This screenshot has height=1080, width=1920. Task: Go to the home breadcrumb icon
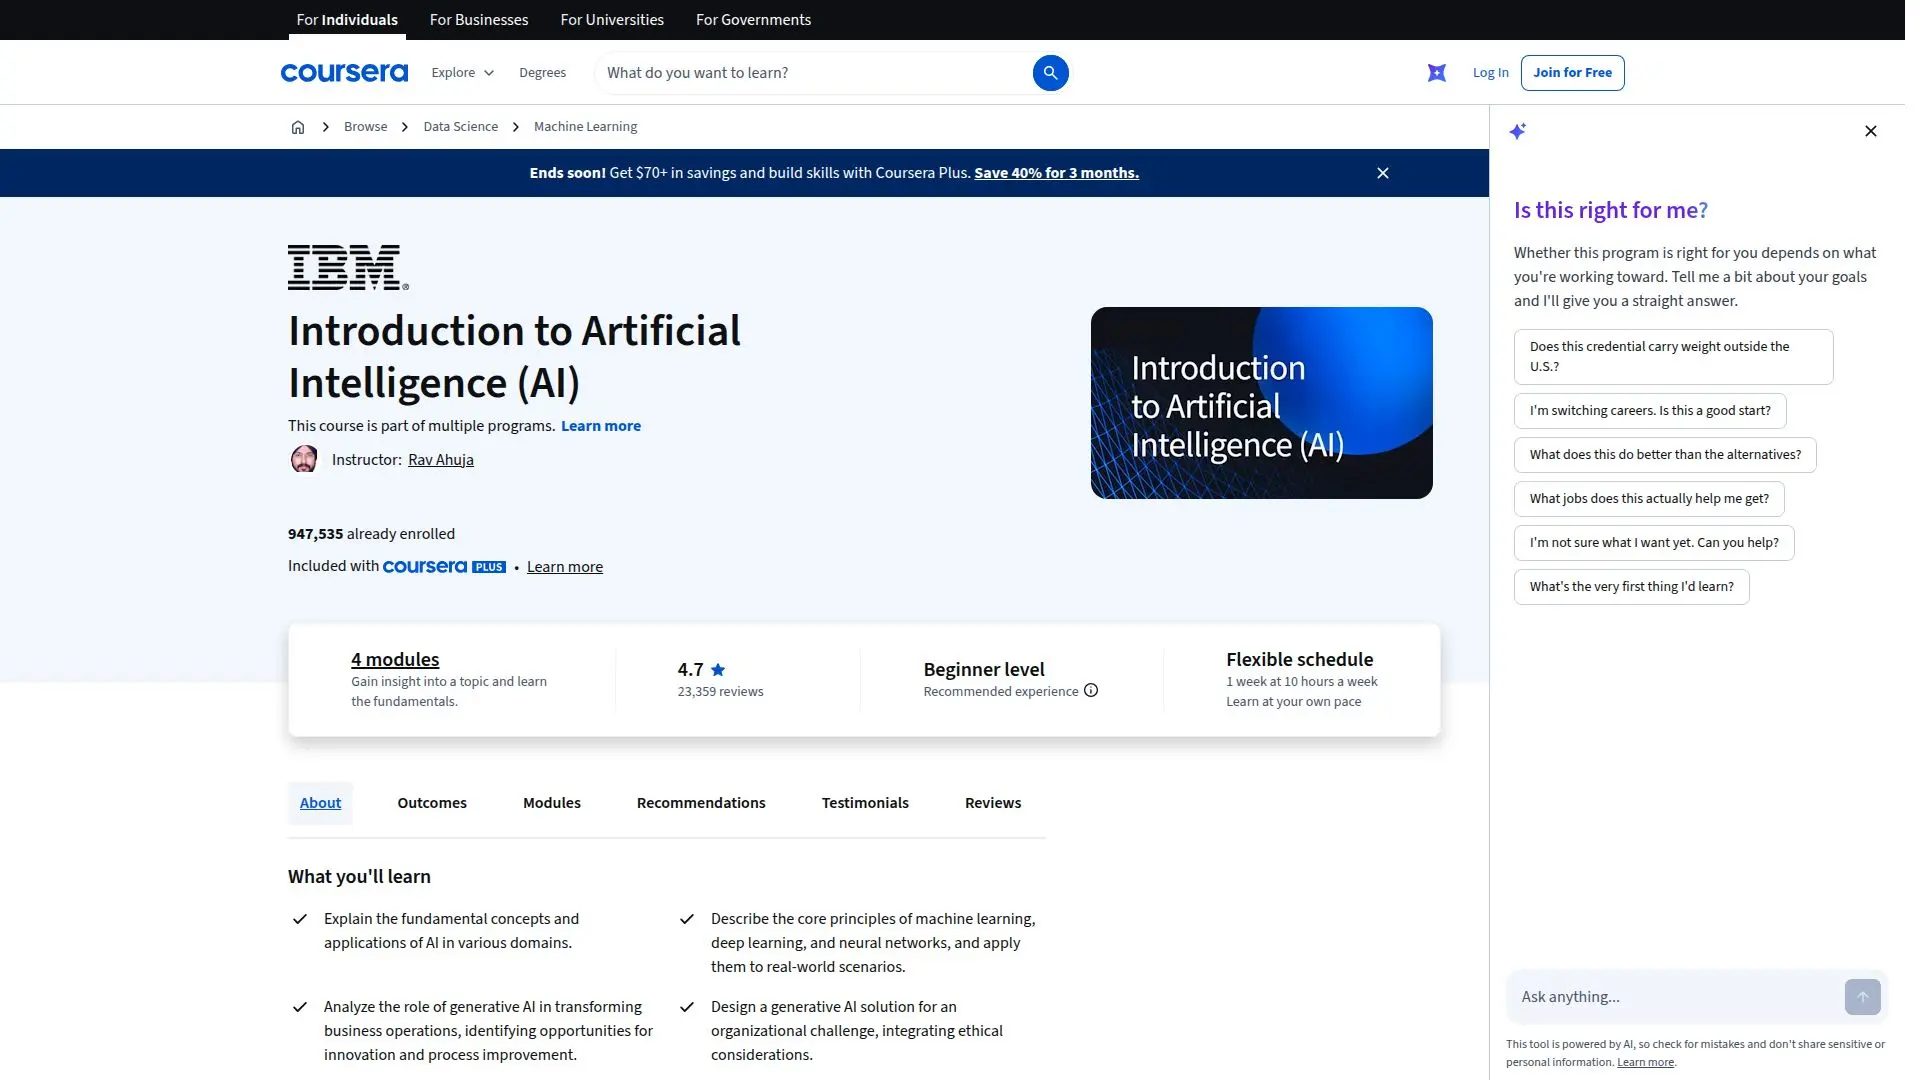pyautogui.click(x=298, y=127)
